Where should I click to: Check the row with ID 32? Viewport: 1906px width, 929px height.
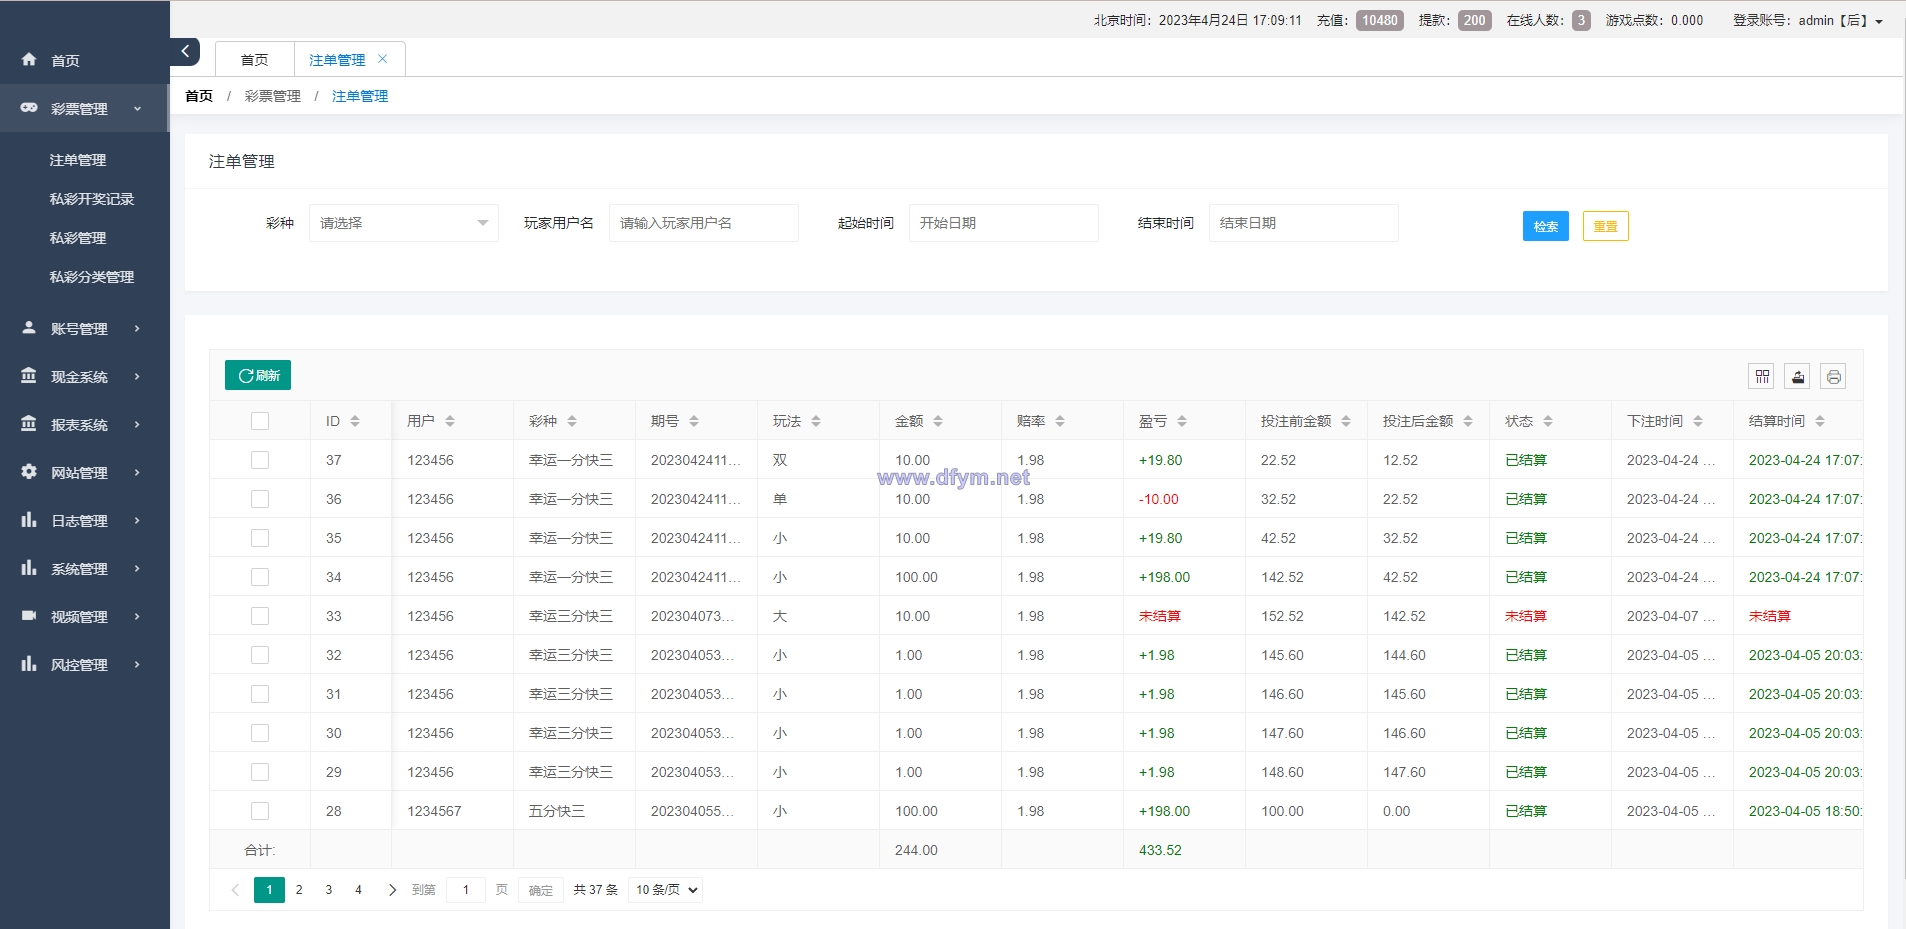coord(260,655)
